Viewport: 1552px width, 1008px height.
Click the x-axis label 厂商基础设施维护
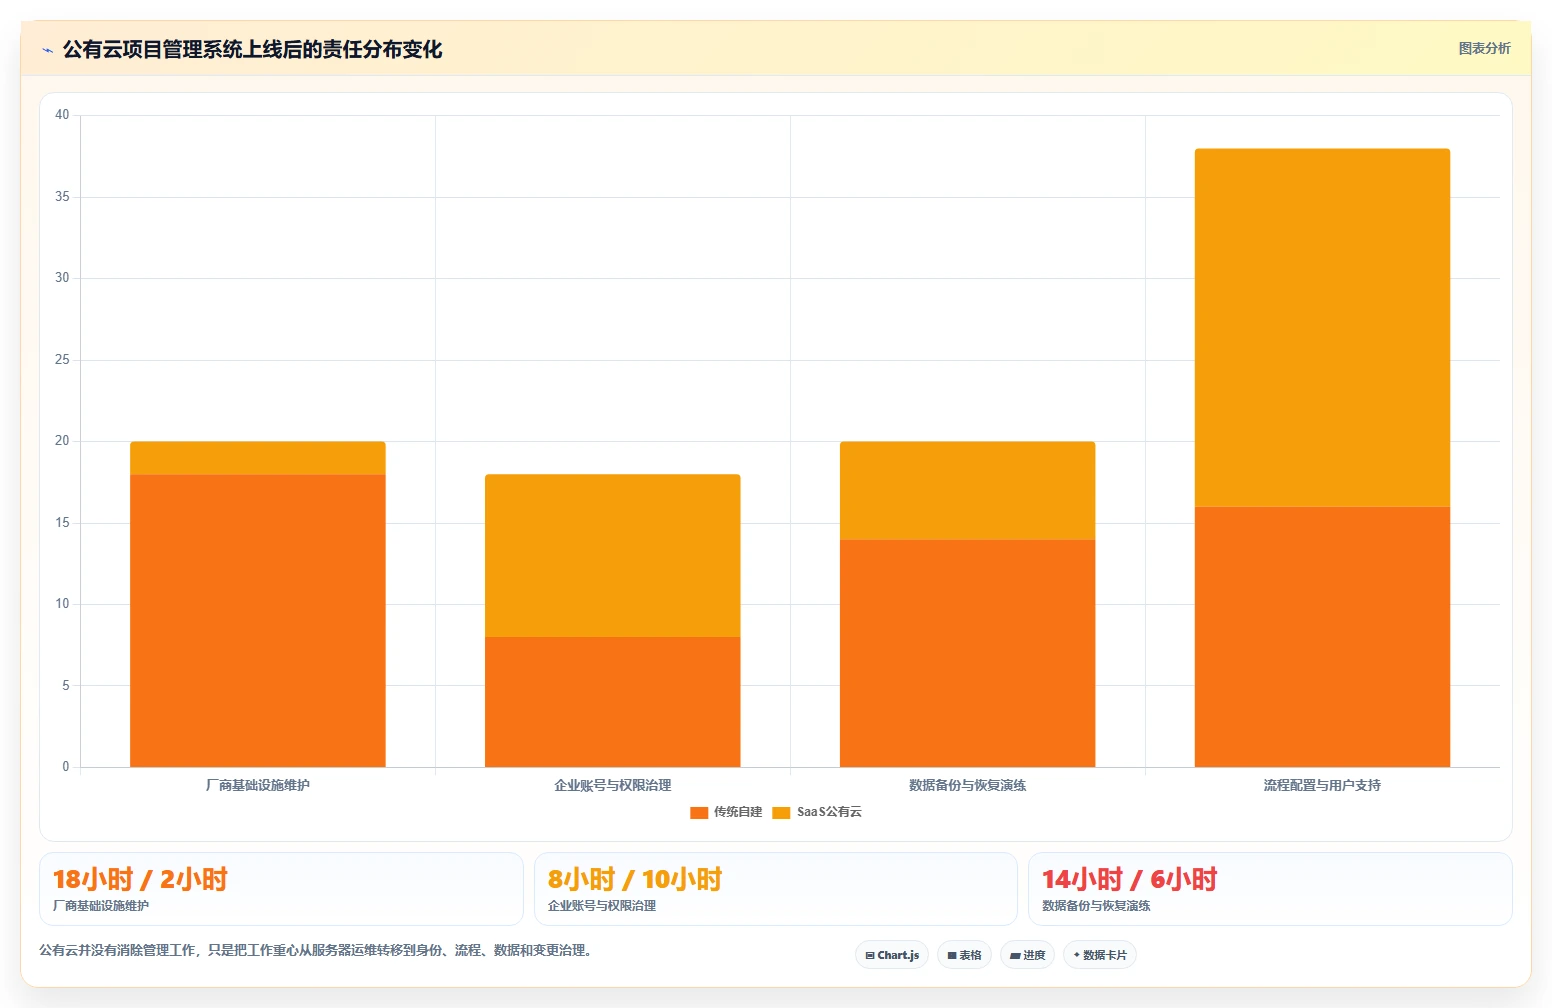click(258, 786)
